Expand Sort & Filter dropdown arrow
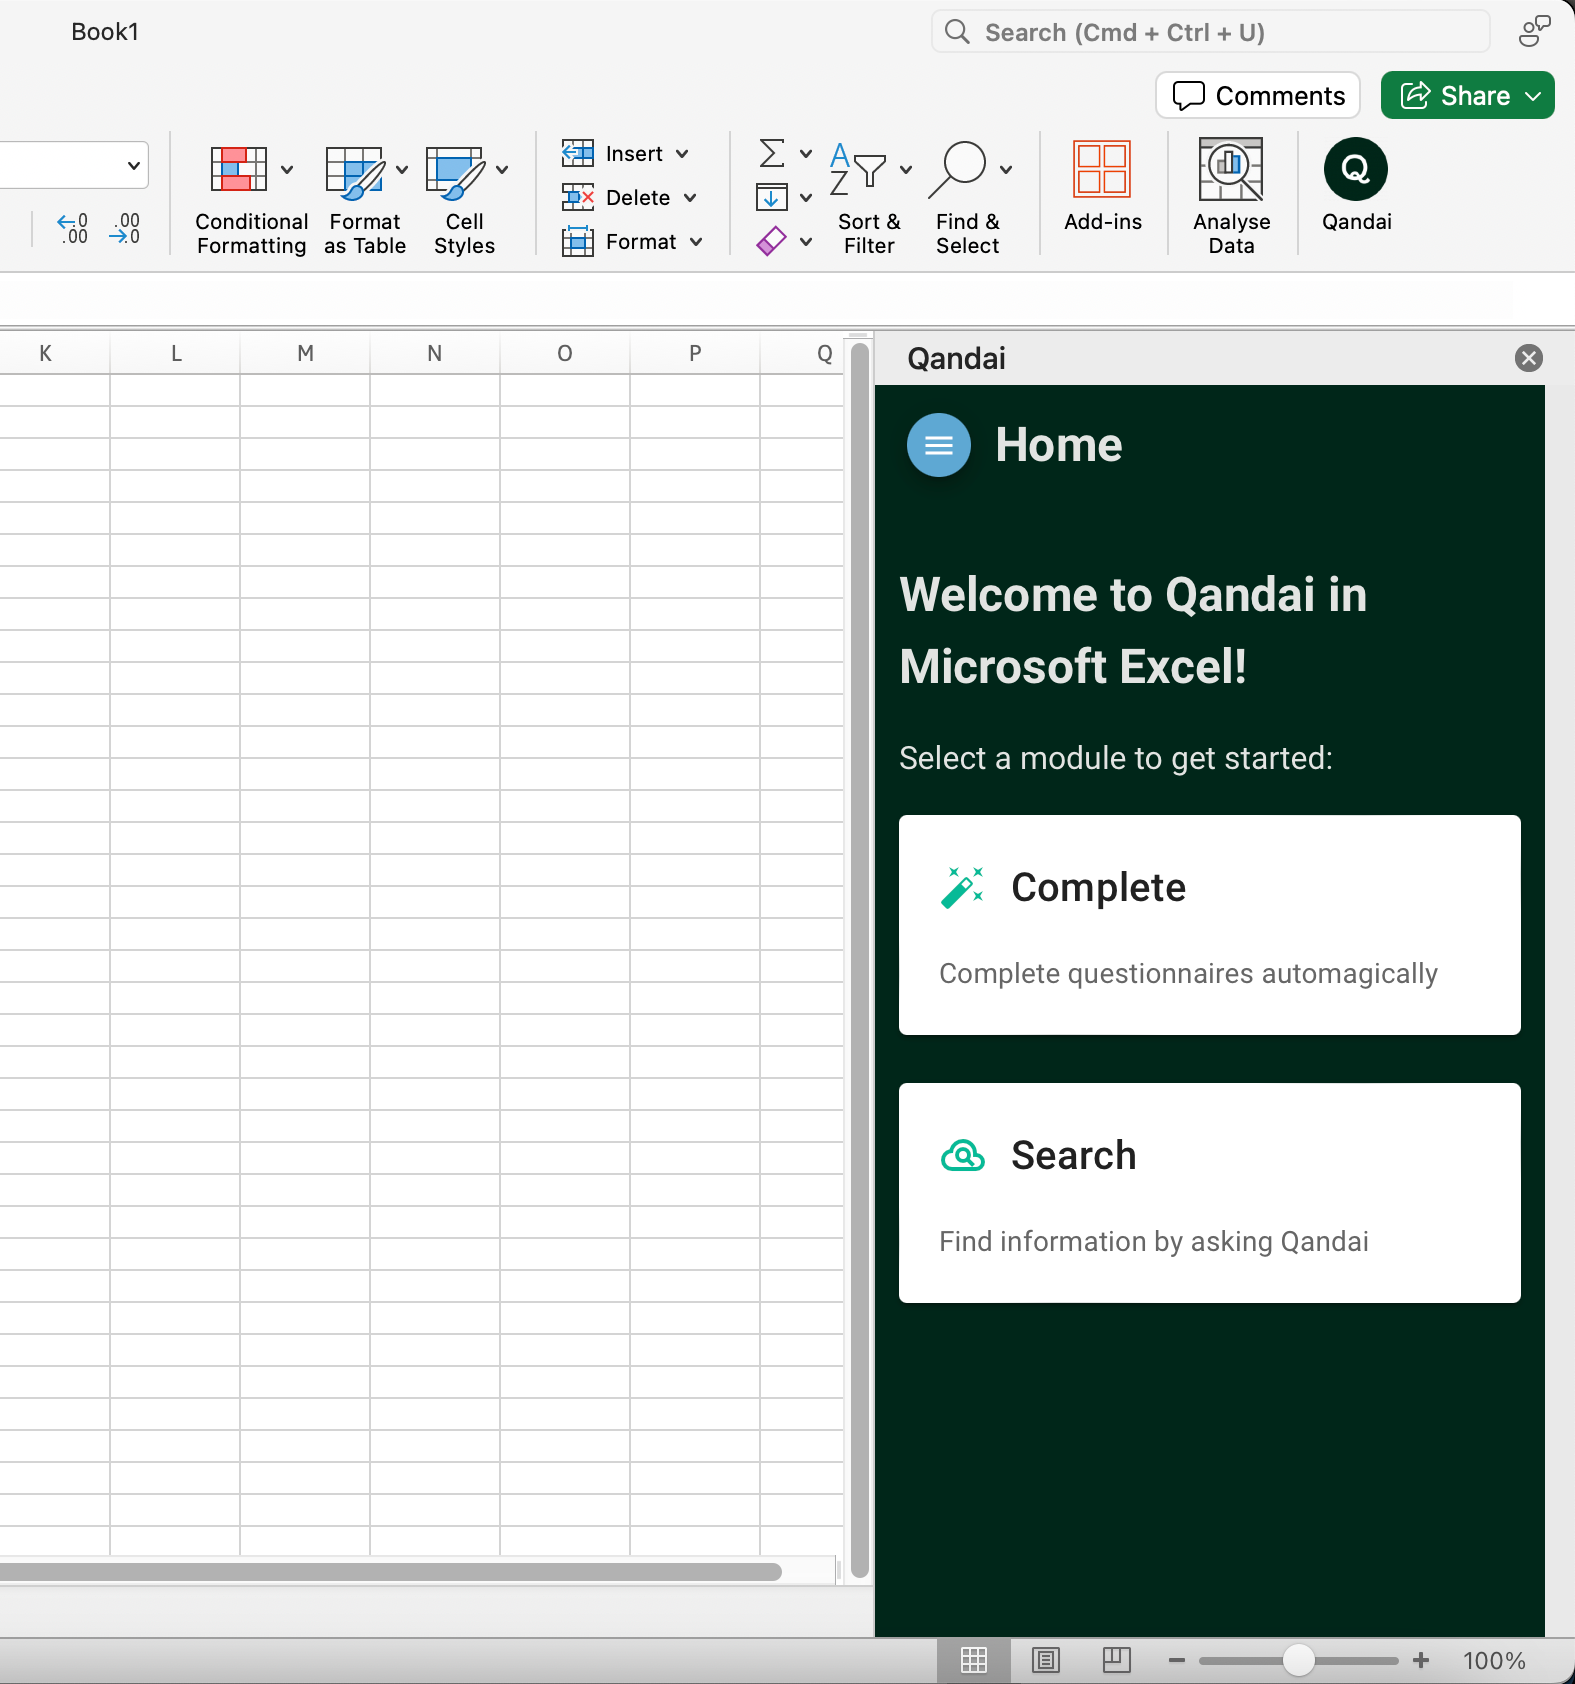The width and height of the screenshot is (1575, 1684). point(906,169)
